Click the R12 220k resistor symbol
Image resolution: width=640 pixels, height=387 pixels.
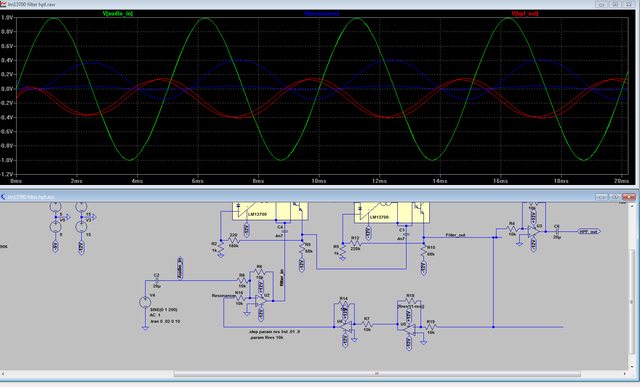coord(355,243)
